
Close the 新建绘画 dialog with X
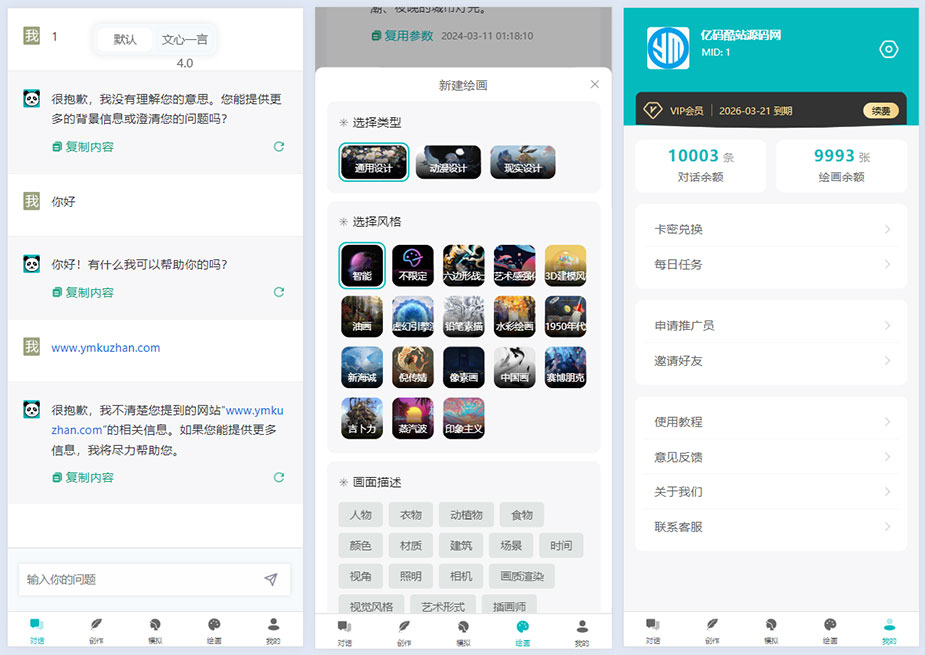tap(595, 85)
